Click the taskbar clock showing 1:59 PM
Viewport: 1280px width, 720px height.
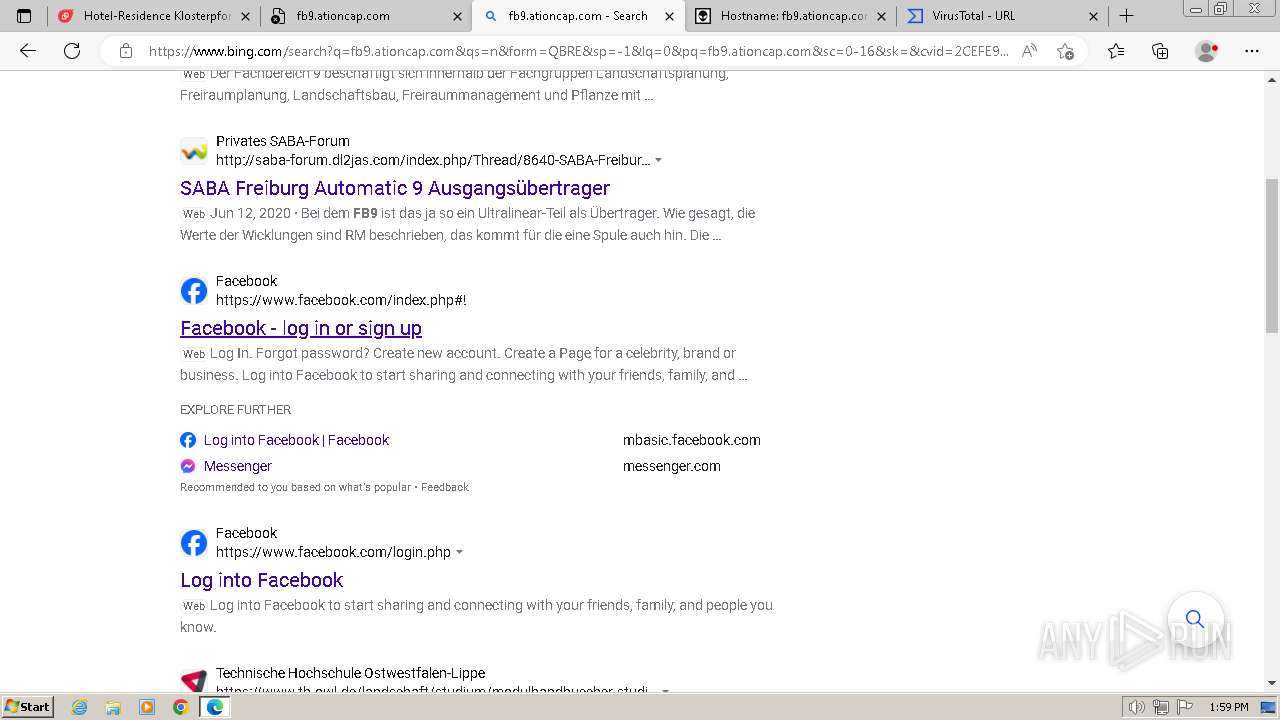pos(1229,707)
